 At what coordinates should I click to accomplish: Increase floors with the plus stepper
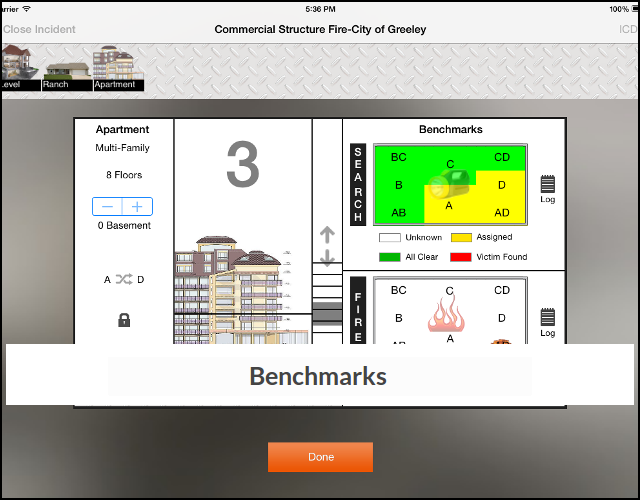137,207
